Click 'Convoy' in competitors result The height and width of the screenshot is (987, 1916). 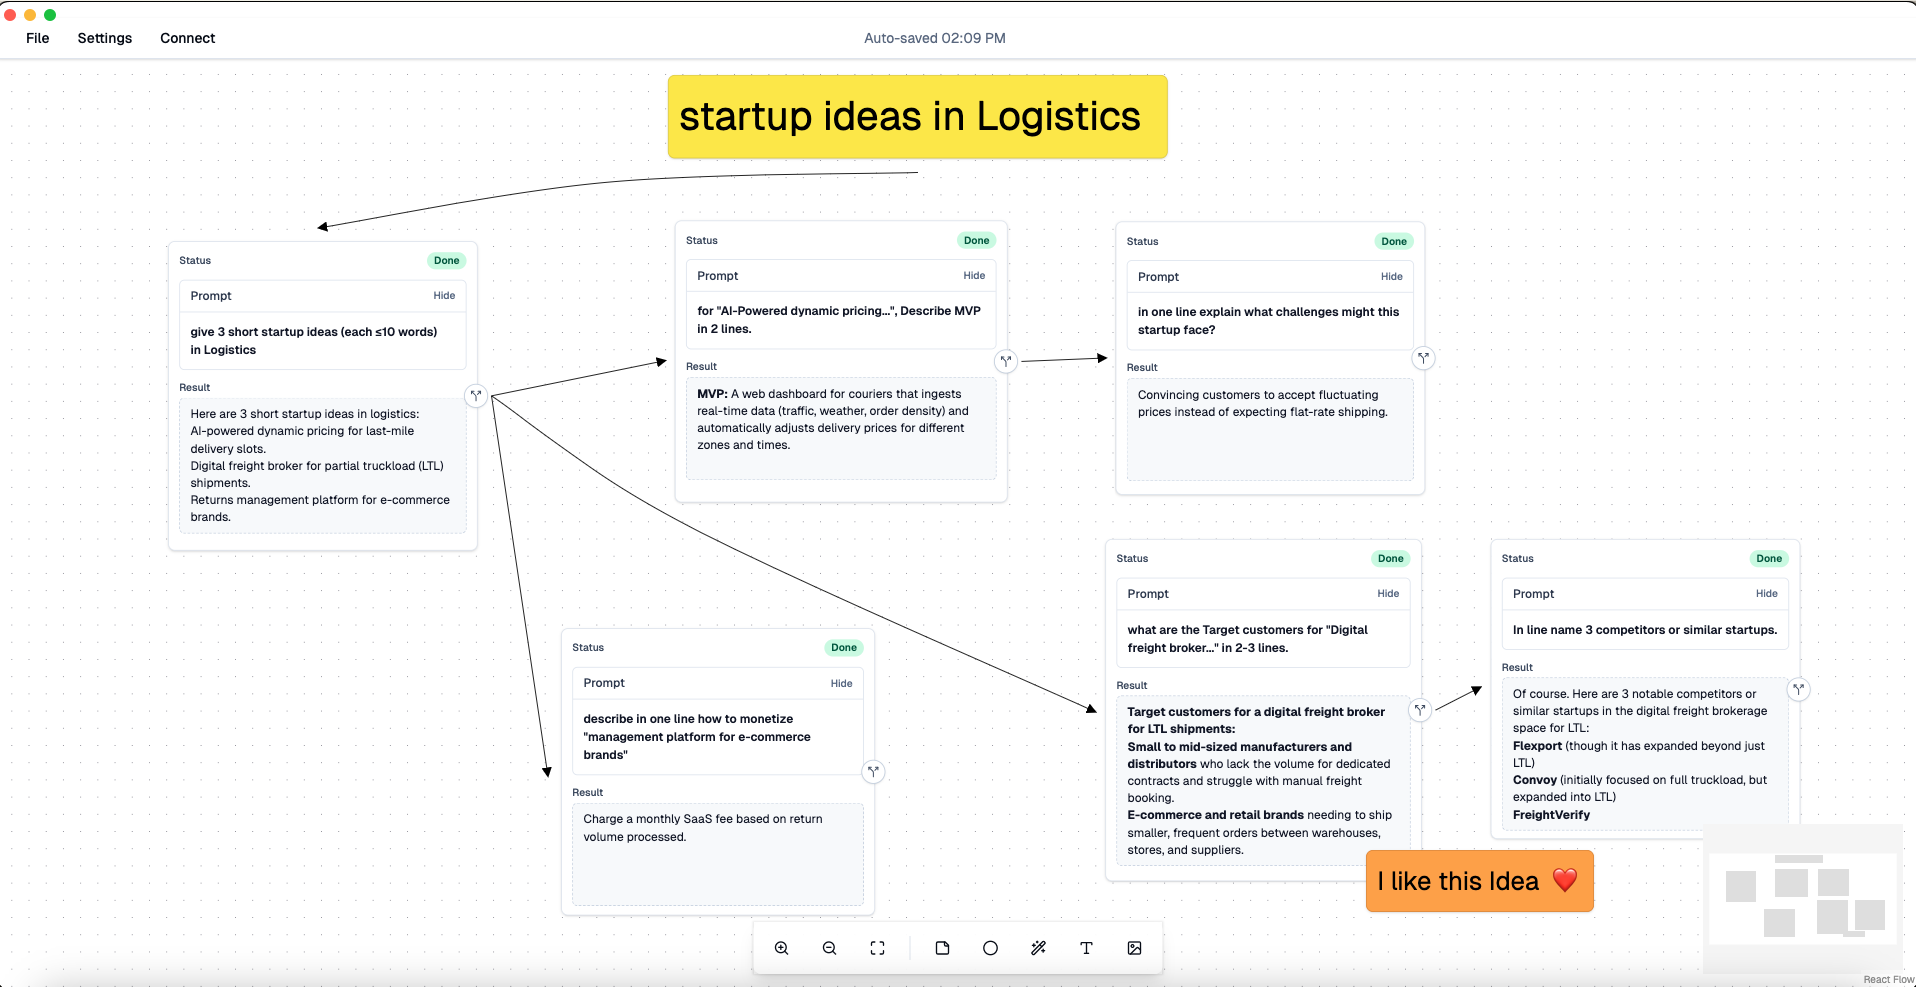click(x=1535, y=780)
